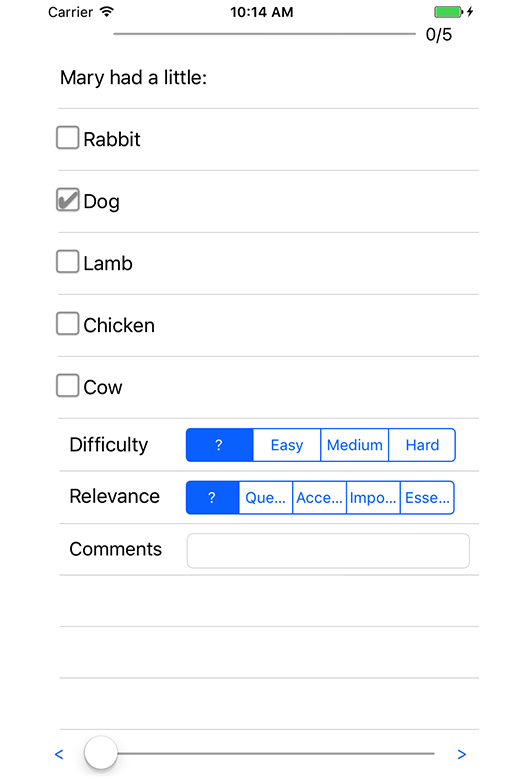The height and width of the screenshot is (780, 520).
Task: Tick the Cow answer checkbox
Action: (x=67, y=386)
